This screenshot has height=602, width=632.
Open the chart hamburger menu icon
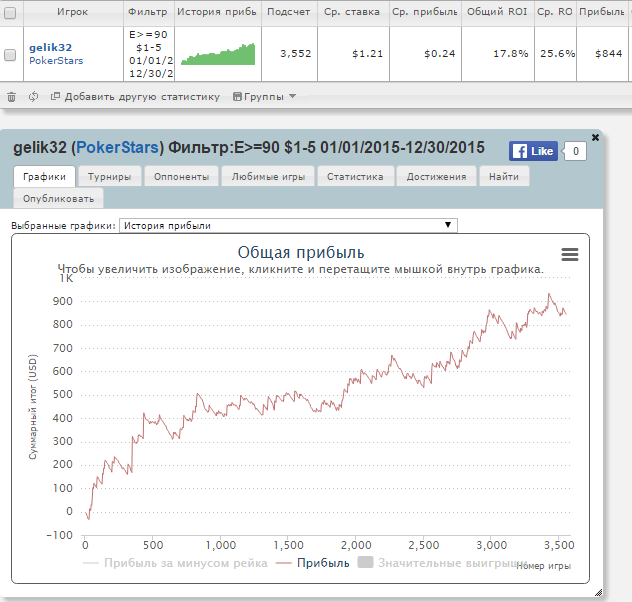[x=570, y=254]
